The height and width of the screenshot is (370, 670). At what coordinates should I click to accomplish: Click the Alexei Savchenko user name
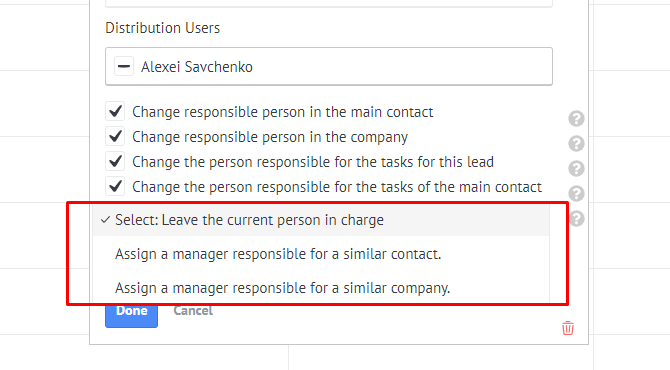pyautogui.click(x=197, y=67)
